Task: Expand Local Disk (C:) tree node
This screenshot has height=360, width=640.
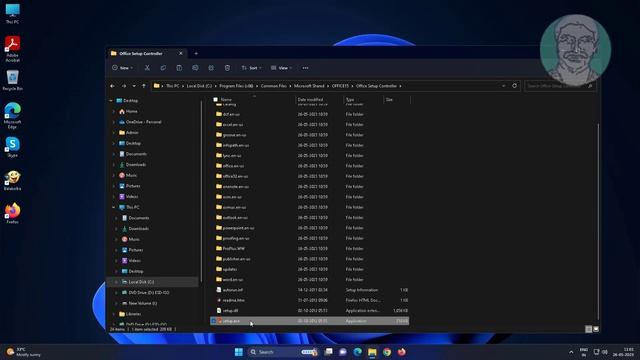Action: click(116, 282)
